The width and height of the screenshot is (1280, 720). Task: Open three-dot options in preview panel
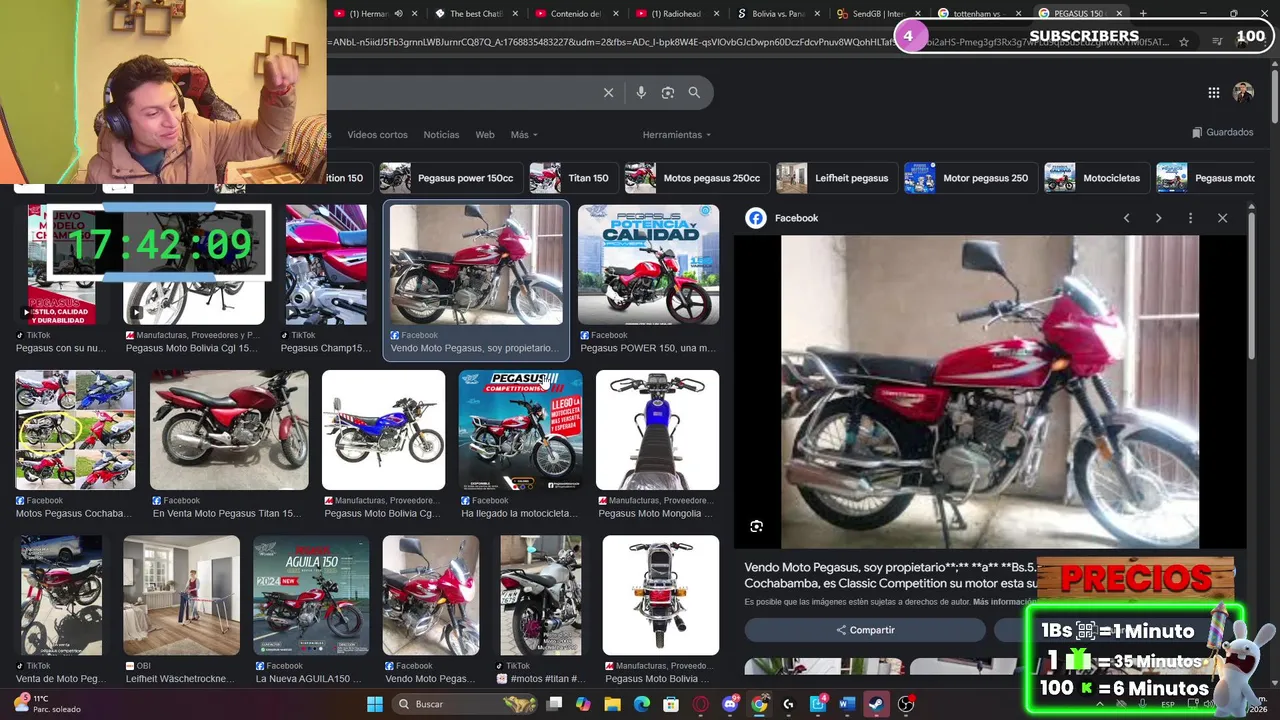(1190, 218)
